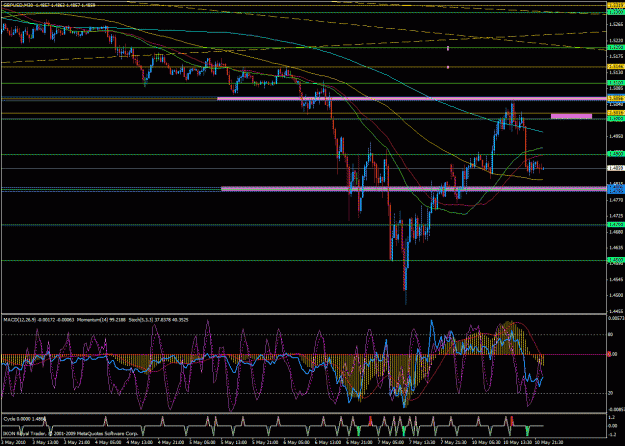
Task: Click the green 1.4900 price label
Action: (615, 154)
